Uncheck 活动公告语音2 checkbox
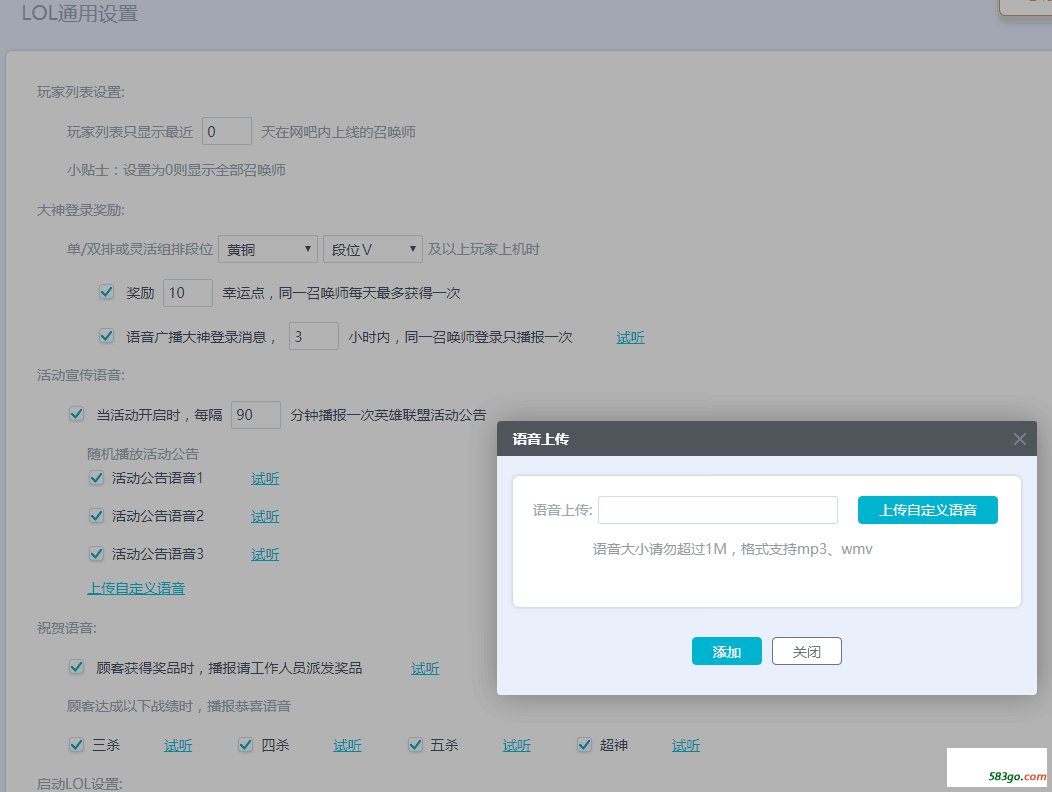The height and width of the screenshot is (792, 1052). pos(96,515)
